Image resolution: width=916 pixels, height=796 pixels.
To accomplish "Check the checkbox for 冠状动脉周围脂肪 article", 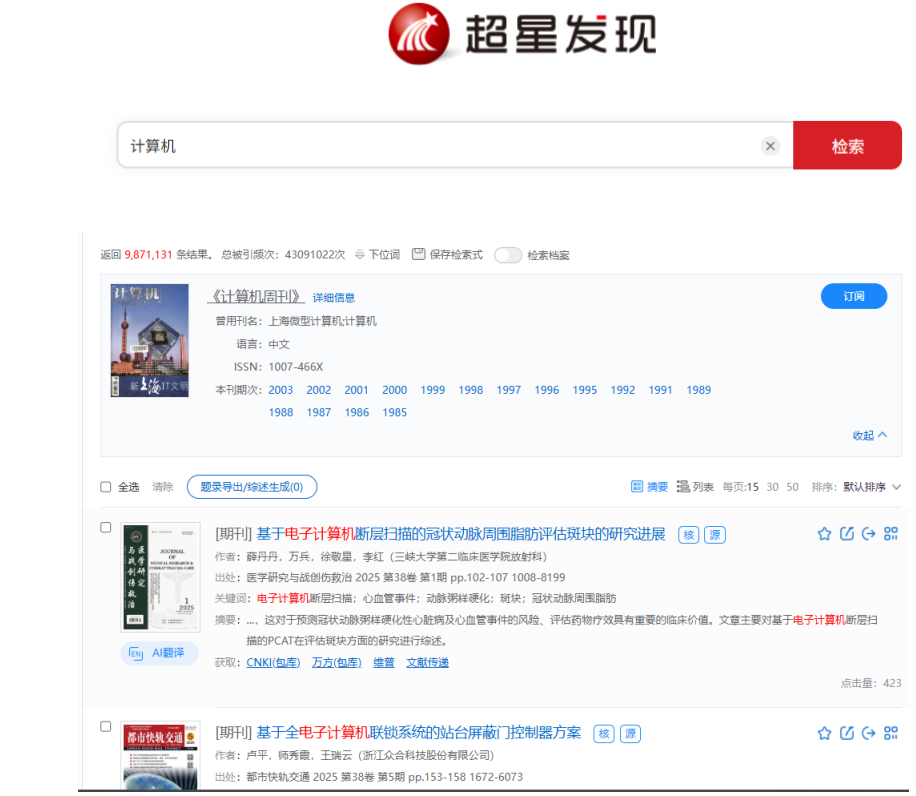I will [106, 527].
